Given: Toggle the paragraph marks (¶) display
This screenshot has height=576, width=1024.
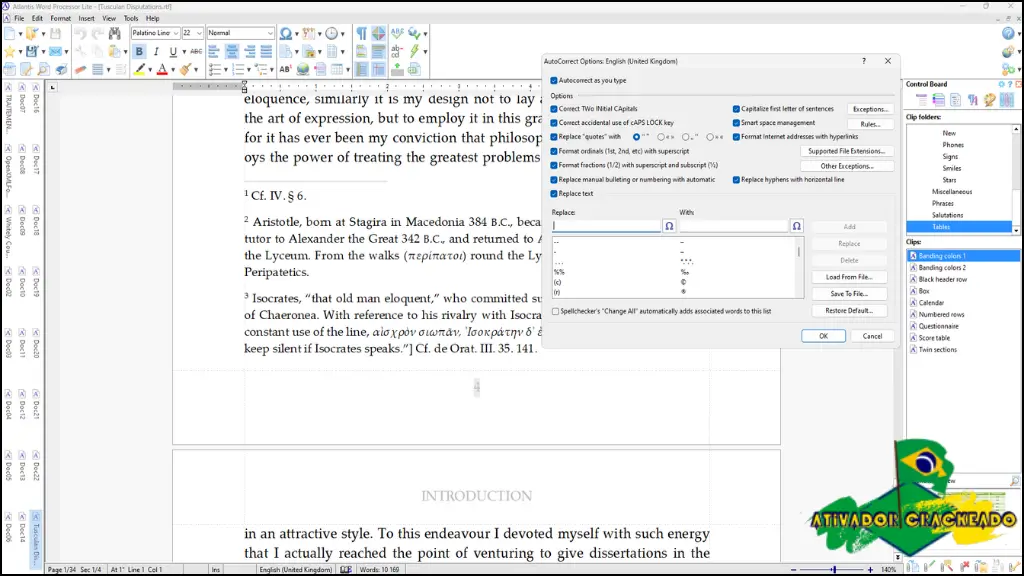Looking at the screenshot, I should pos(361,33).
